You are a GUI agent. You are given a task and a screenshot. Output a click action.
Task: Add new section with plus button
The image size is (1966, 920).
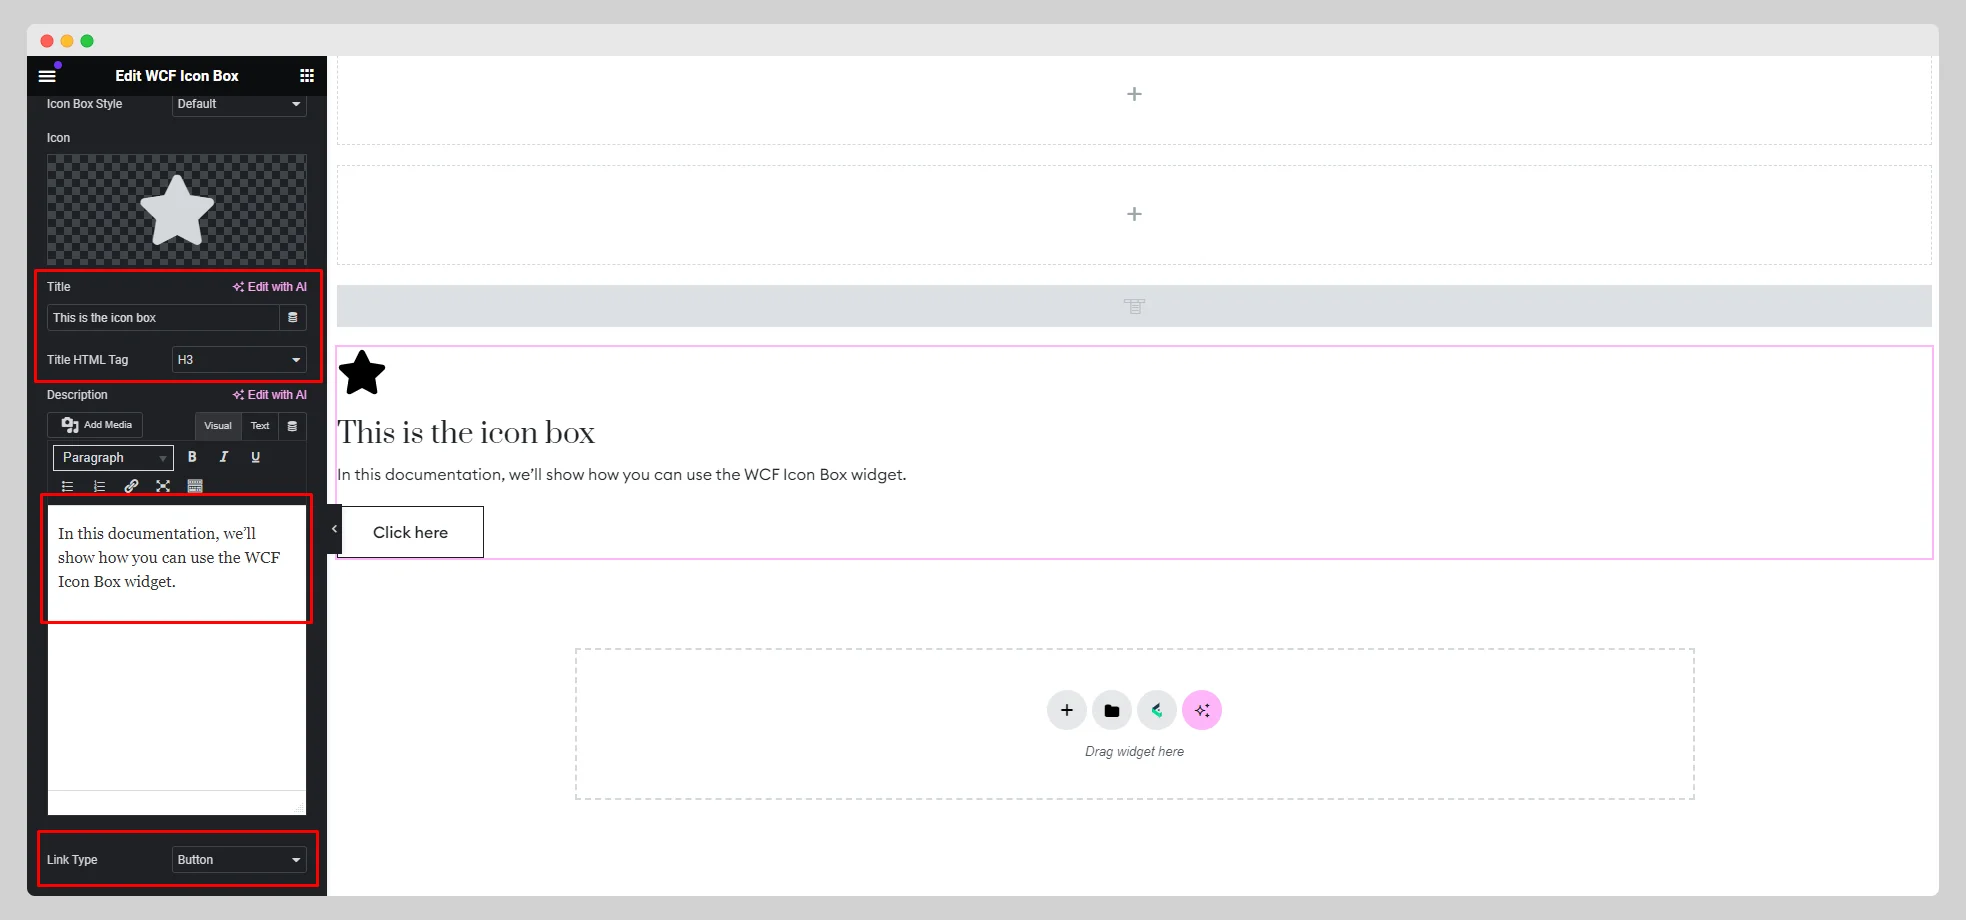pos(1067,710)
